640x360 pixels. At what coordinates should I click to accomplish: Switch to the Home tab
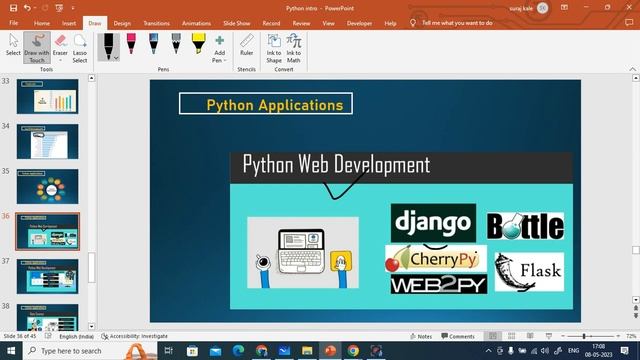pos(42,23)
